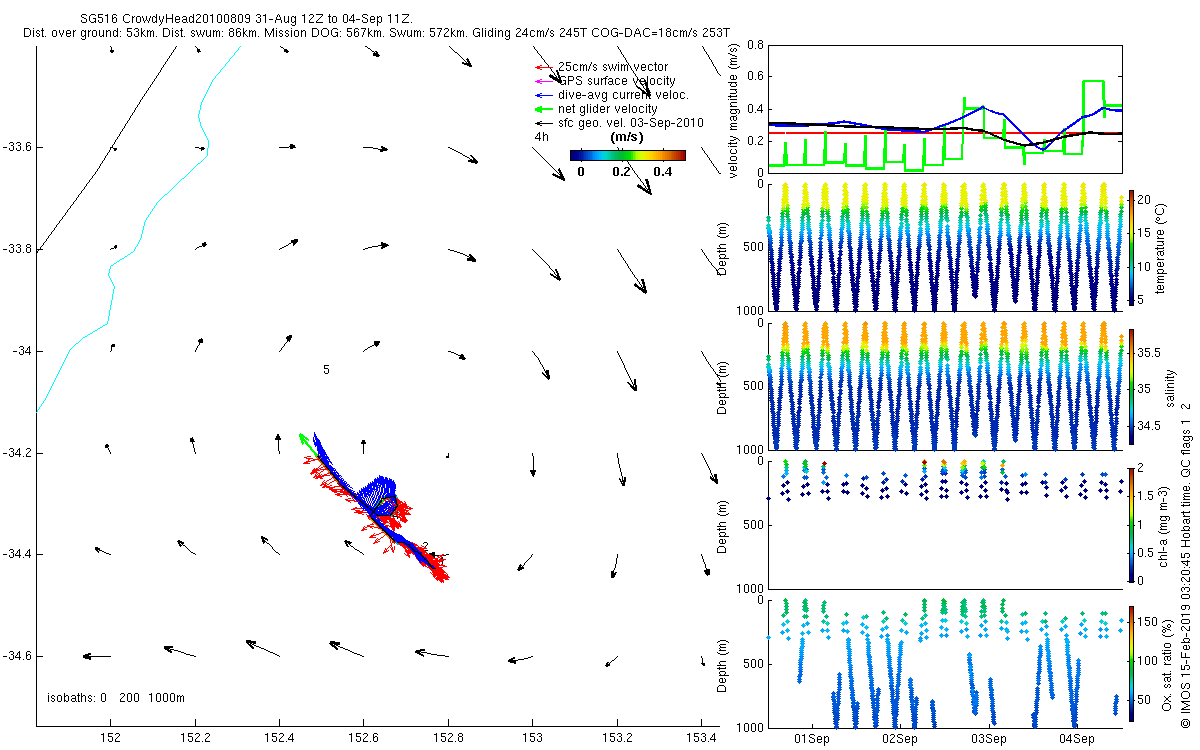Click the velocity (m/s) horizontal colorbar
This screenshot has height=750, width=1200.
(627, 155)
